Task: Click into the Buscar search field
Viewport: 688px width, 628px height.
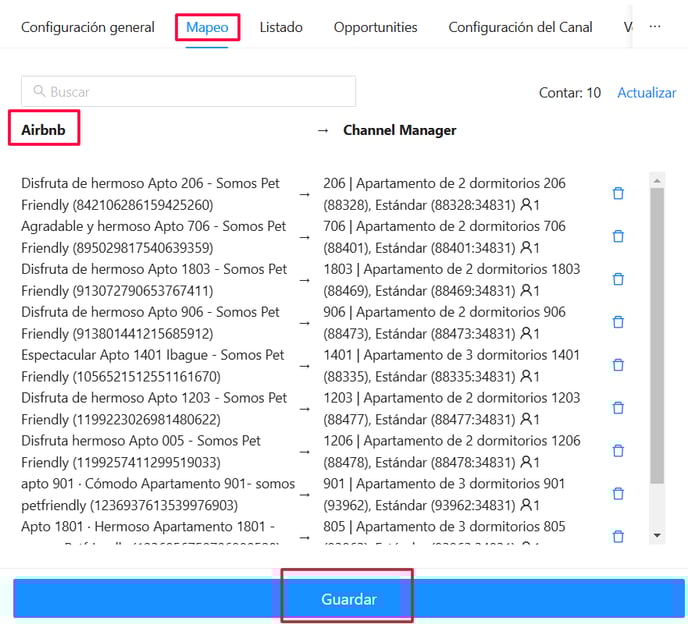Action: pyautogui.click(x=190, y=92)
